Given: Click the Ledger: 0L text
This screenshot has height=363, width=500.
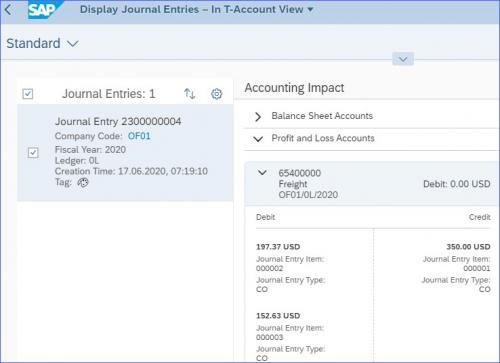Looking at the screenshot, I should [77, 160].
